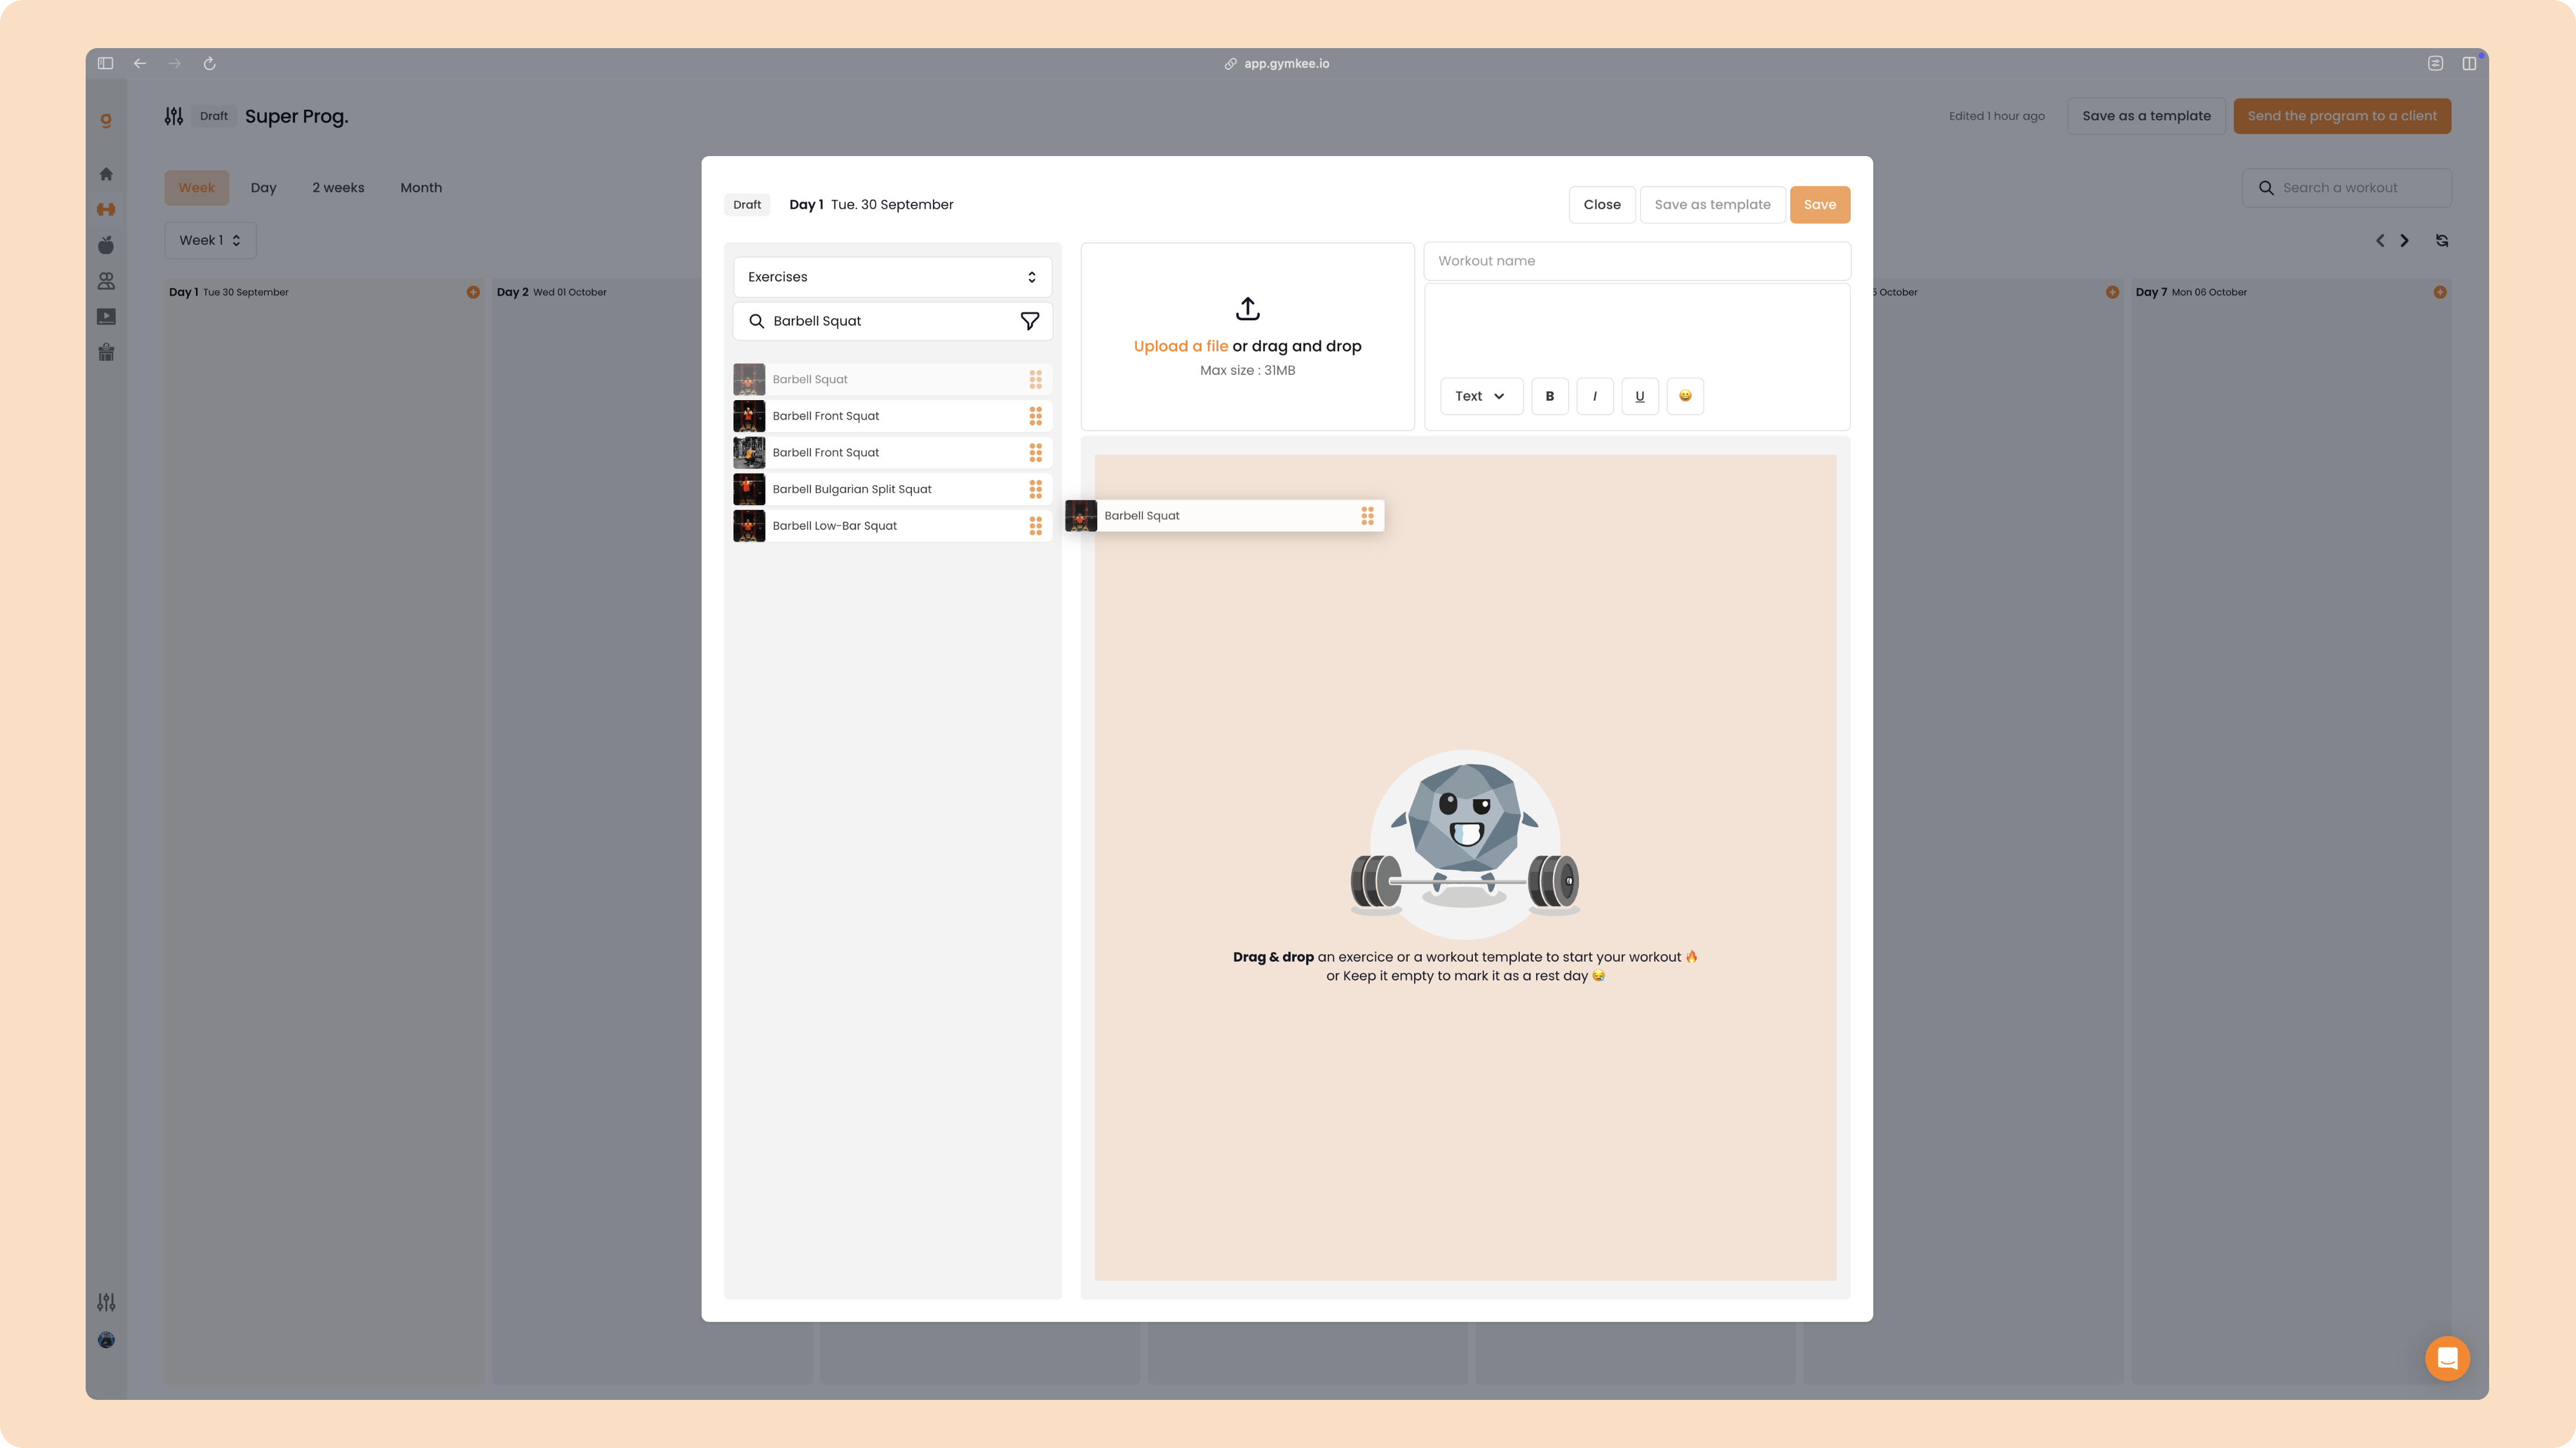The image size is (2576, 1448).
Task: Click the orange Save button
Action: [x=1820, y=205]
